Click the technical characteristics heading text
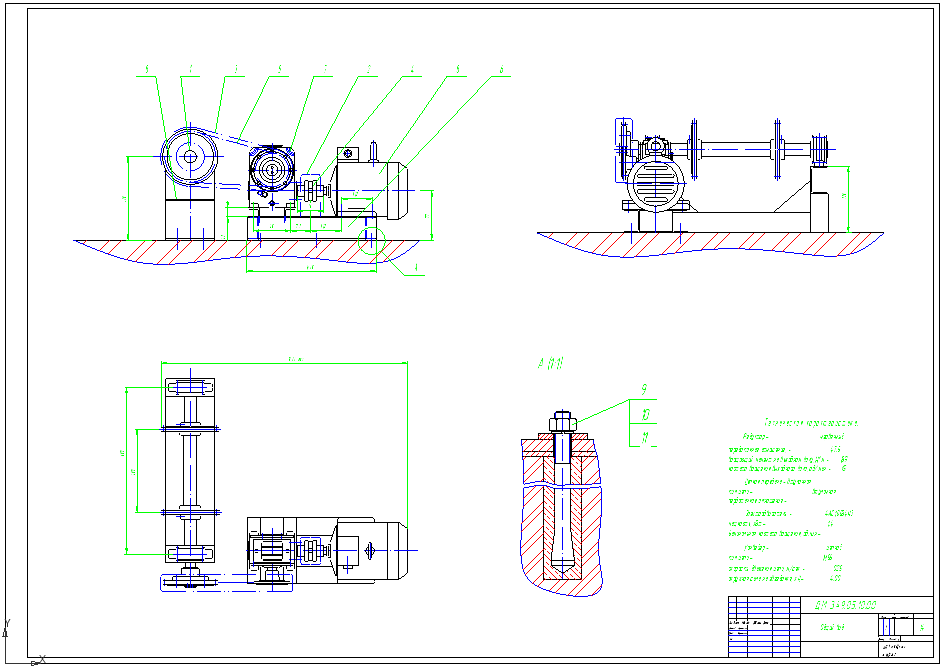The height and width of the screenshot is (666, 941). coord(811,423)
